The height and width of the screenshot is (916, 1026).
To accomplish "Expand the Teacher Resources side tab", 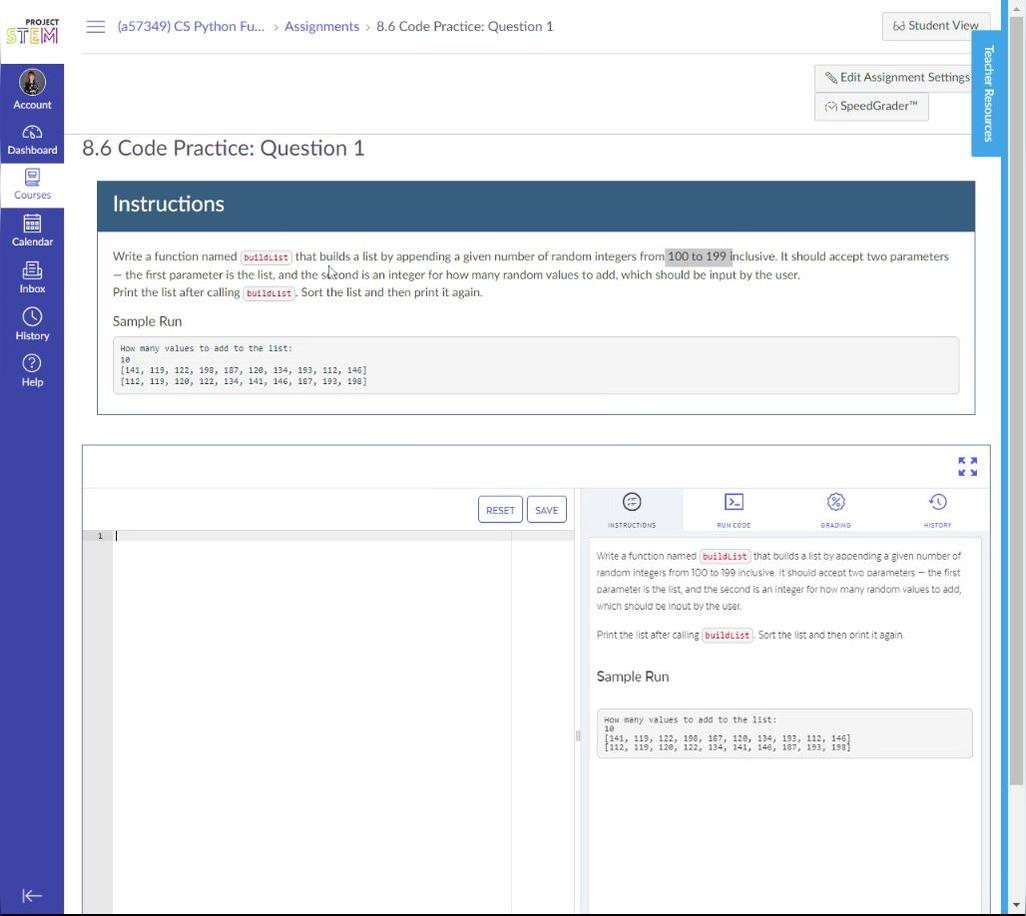I will [988, 93].
